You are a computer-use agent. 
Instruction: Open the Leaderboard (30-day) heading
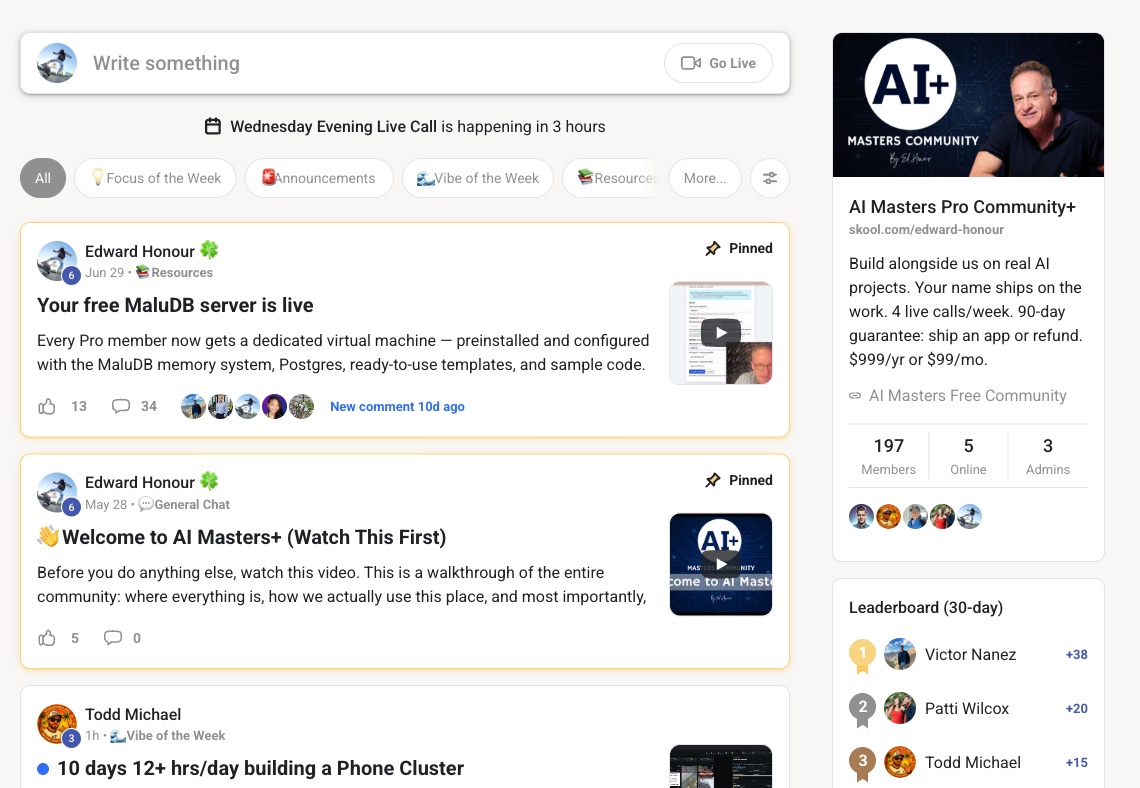tap(926, 608)
